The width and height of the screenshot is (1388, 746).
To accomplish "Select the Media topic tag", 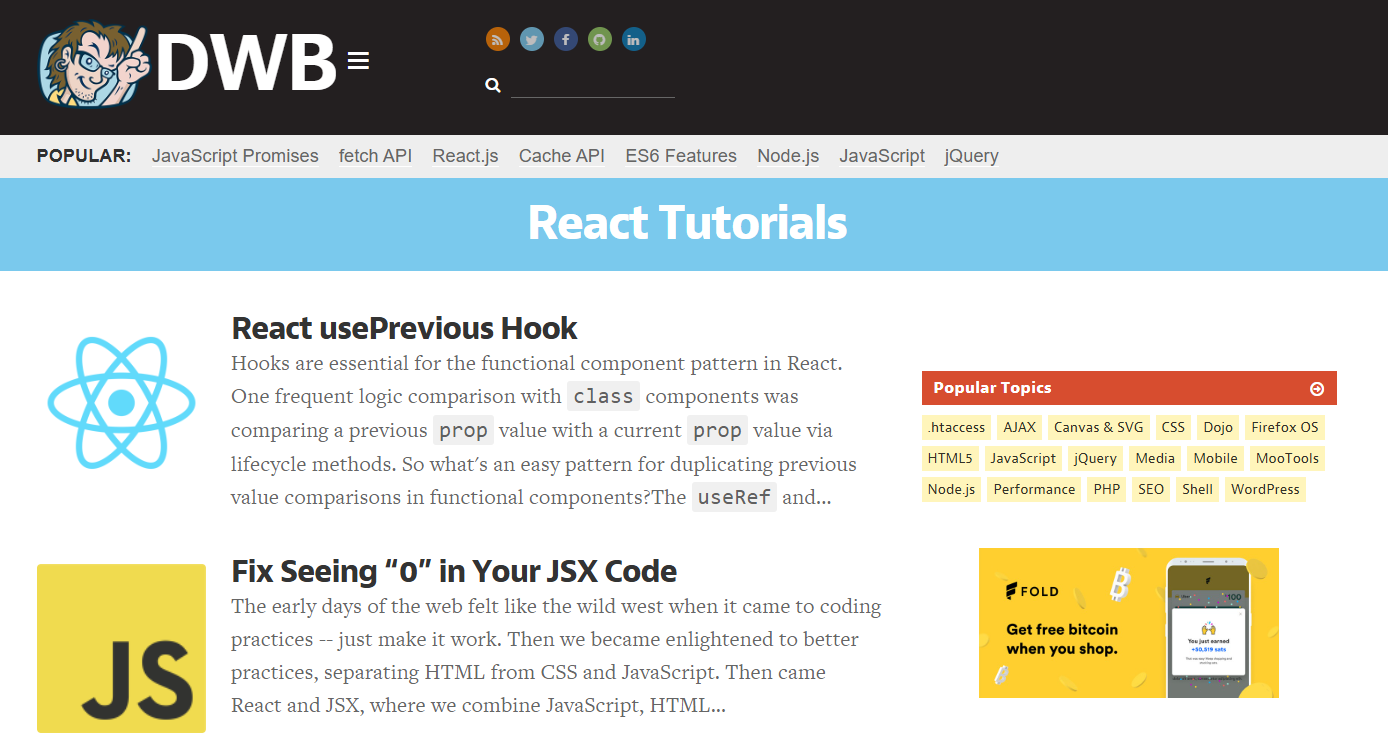I will pos(1155,458).
